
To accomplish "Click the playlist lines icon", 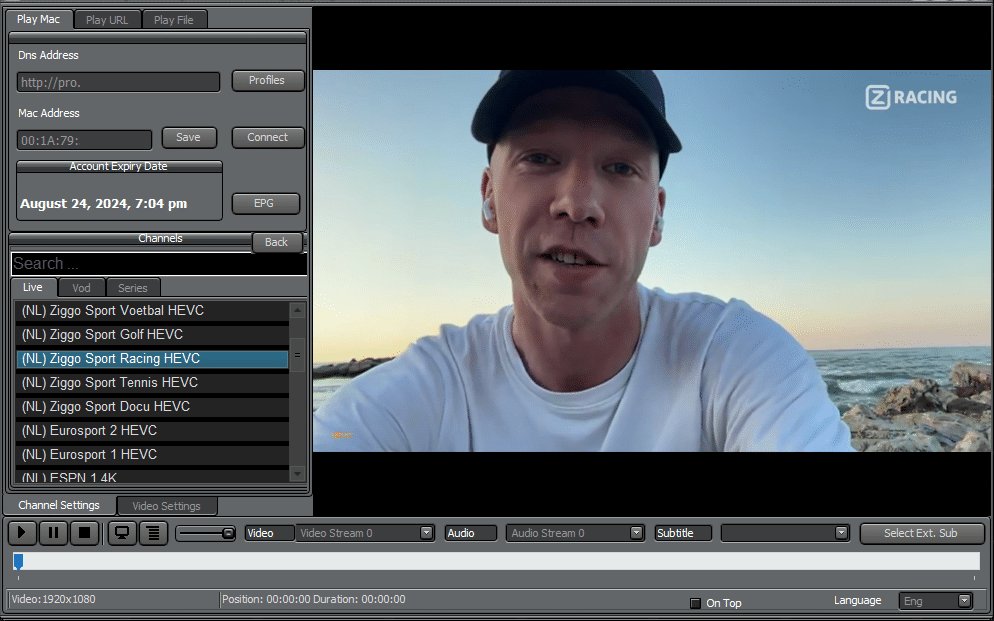I will coord(153,533).
